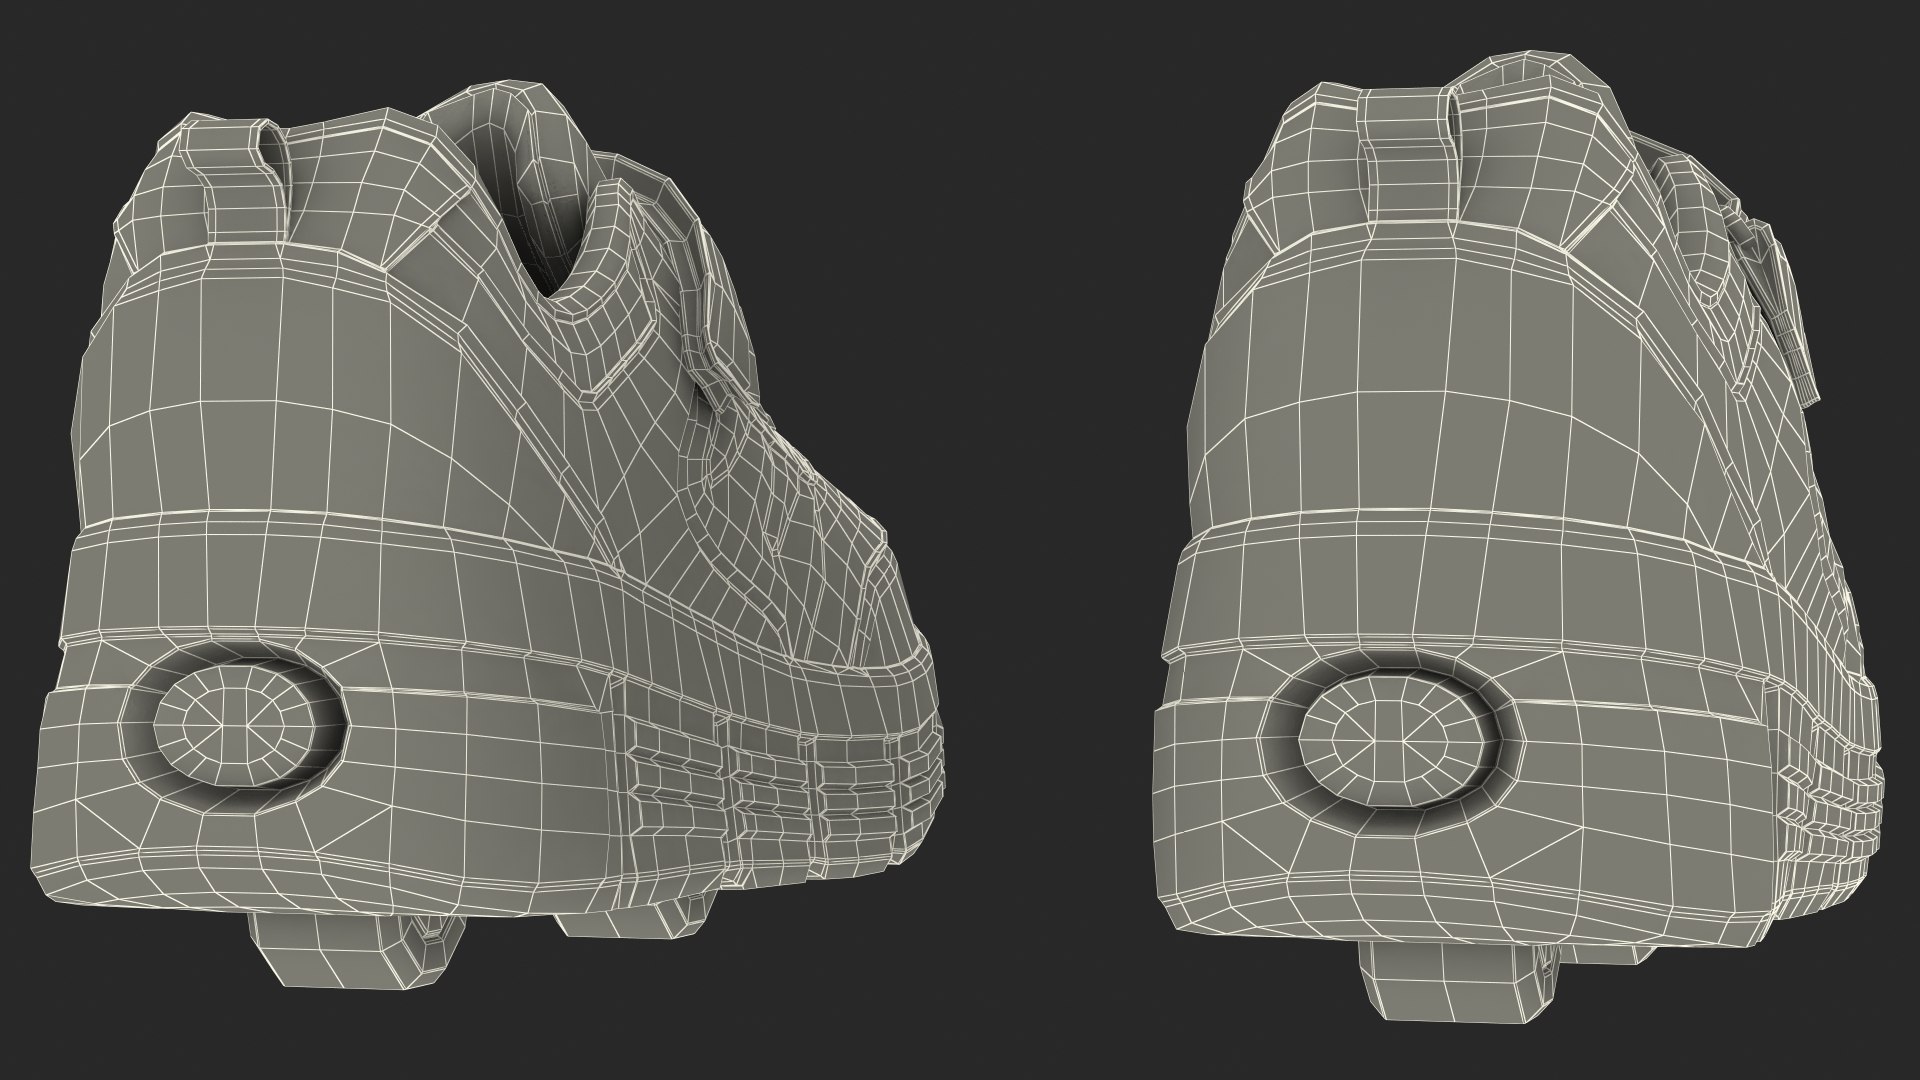This screenshot has height=1080, width=1920.
Task: Click the left shoe's oval heel emblem
Action: coord(233,724)
